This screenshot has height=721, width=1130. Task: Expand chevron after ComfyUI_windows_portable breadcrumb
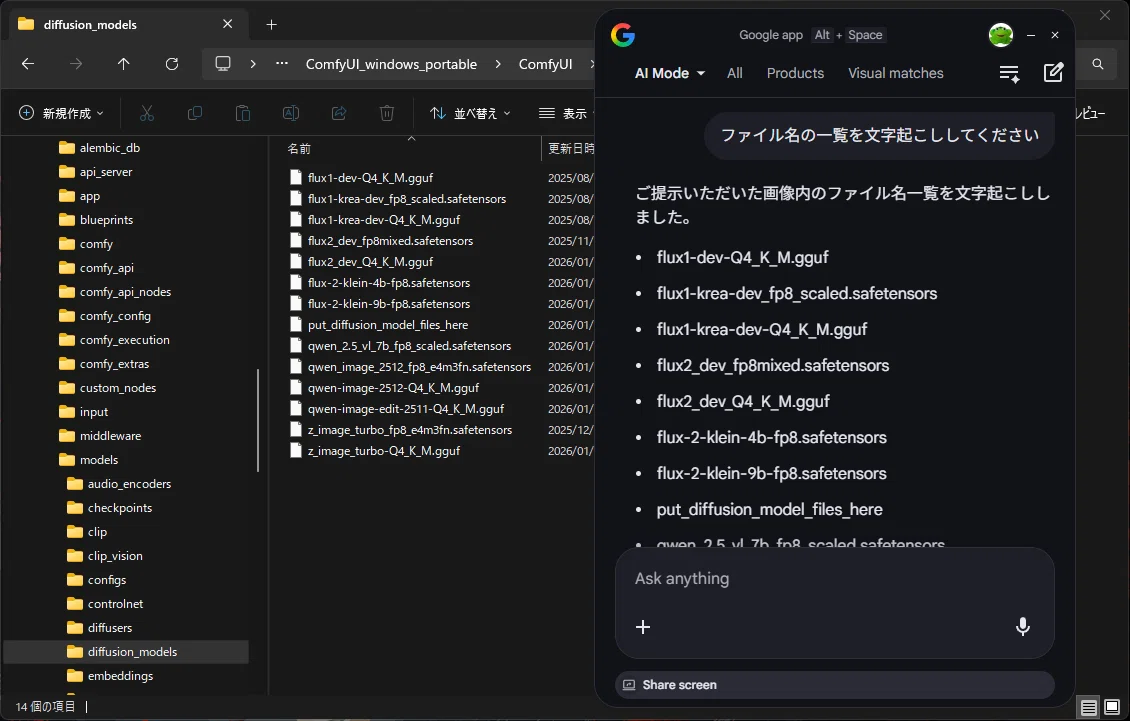click(498, 64)
